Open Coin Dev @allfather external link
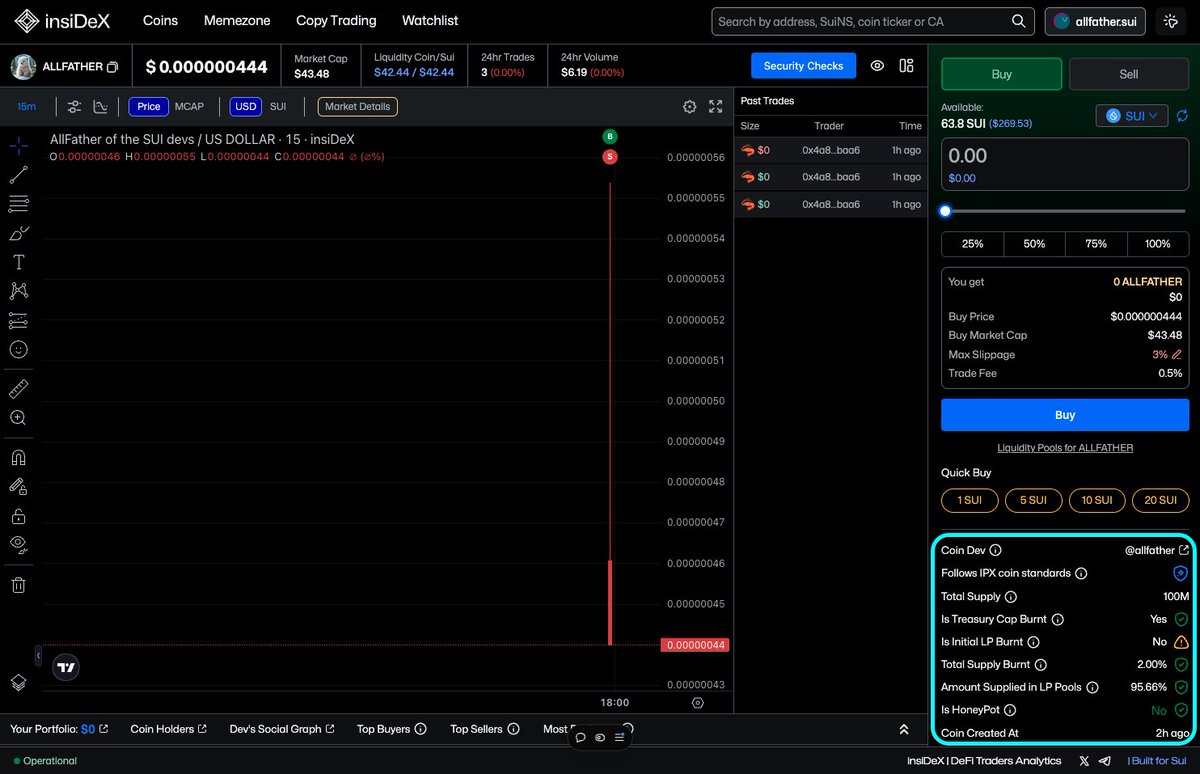Image resolution: width=1200 pixels, height=774 pixels. point(1184,550)
